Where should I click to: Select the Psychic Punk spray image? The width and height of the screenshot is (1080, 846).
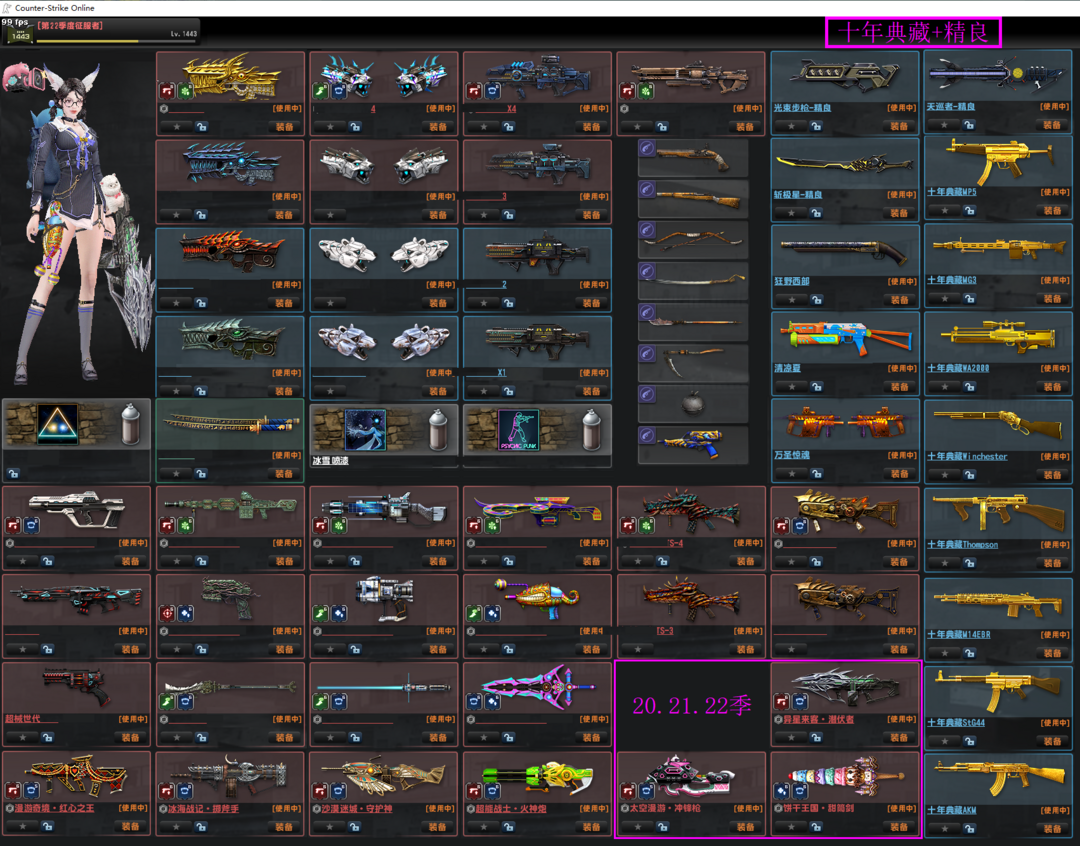[518, 429]
